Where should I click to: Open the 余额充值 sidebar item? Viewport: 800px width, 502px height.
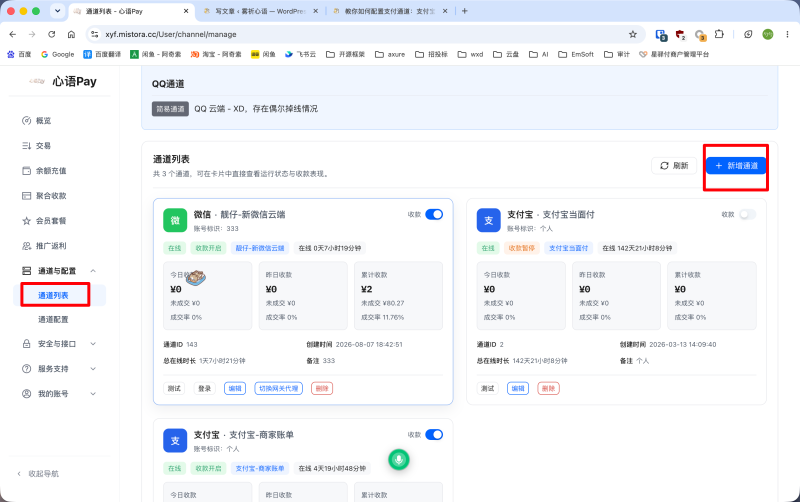[x=44, y=170]
